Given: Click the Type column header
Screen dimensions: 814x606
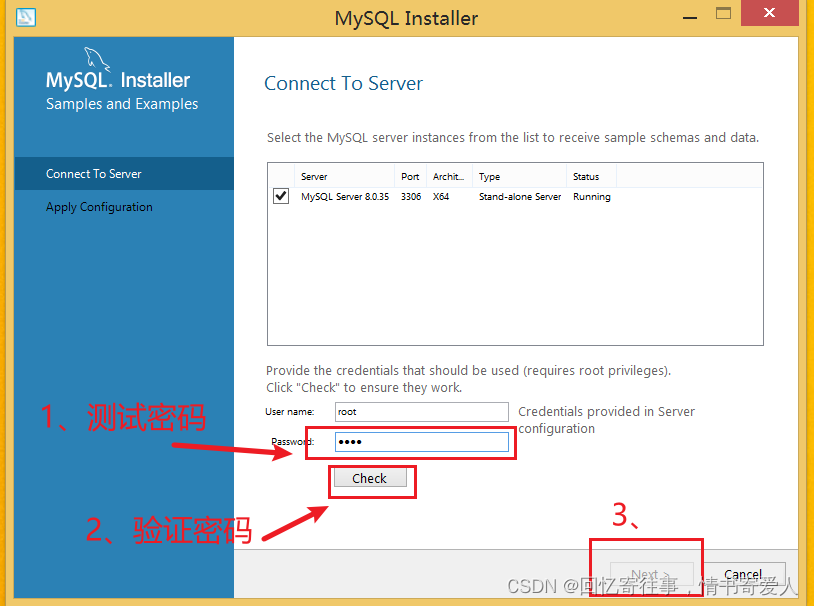Looking at the screenshot, I should point(519,177).
